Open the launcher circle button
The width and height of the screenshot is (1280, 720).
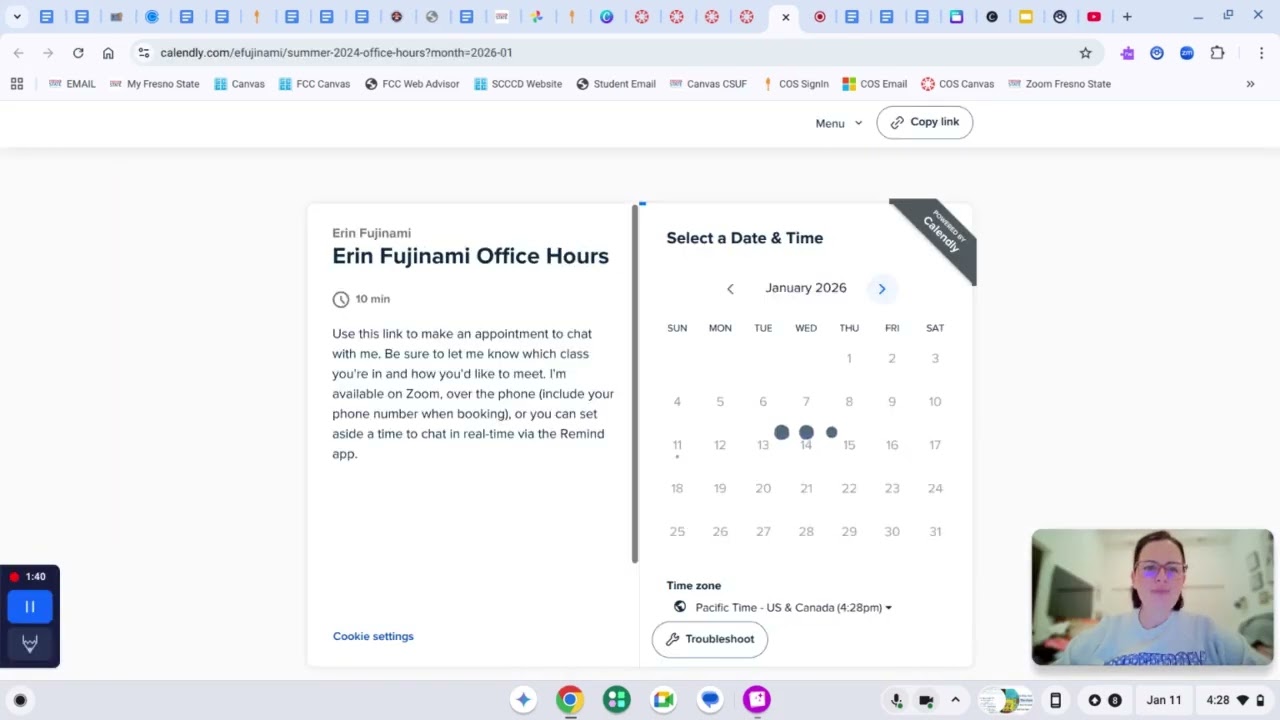point(20,700)
